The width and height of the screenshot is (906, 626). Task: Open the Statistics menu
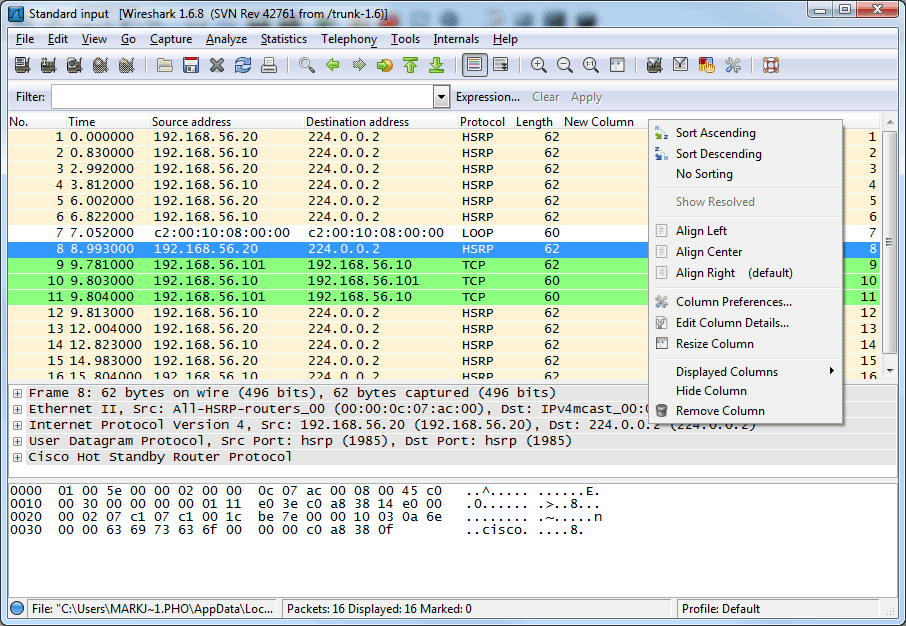pos(284,39)
